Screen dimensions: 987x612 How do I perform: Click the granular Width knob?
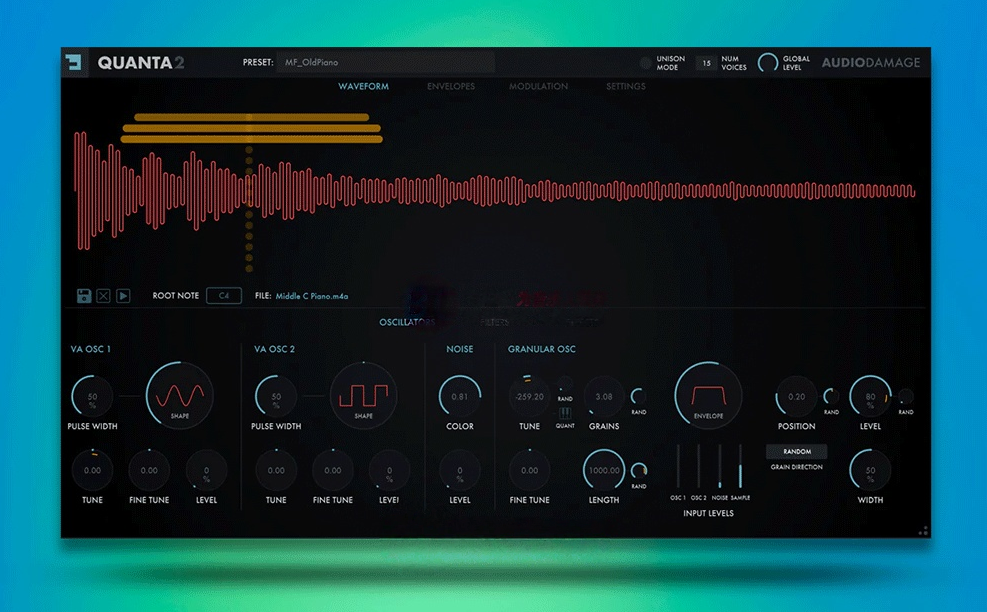click(x=871, y=470)
